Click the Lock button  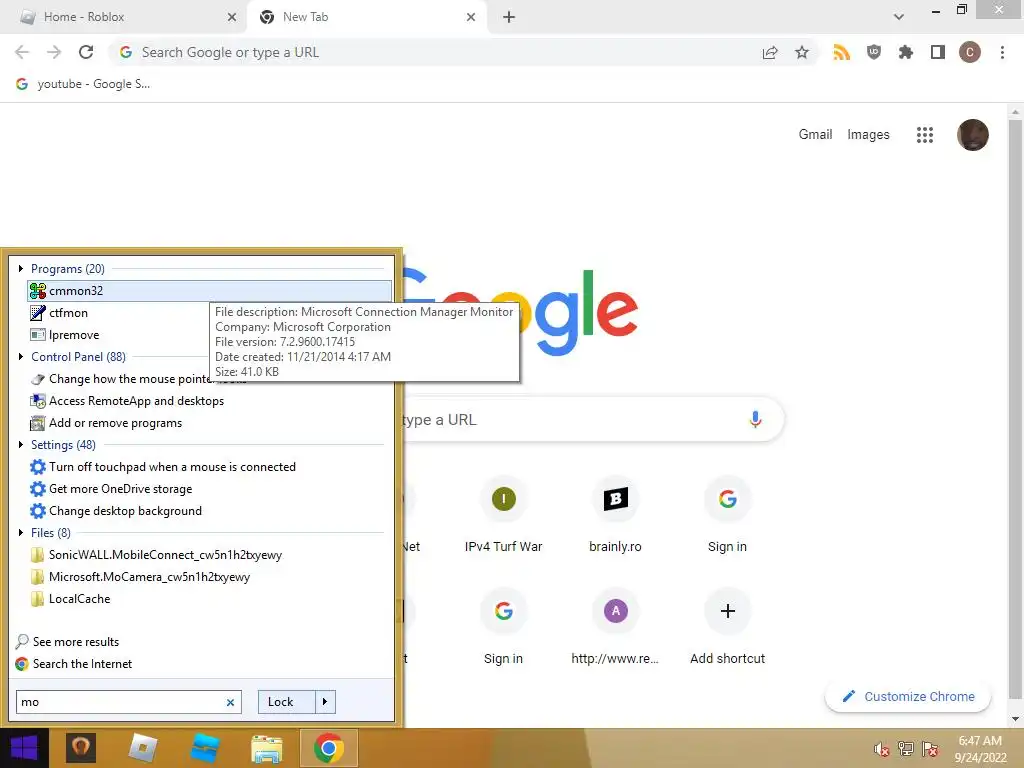coord(287,702)
